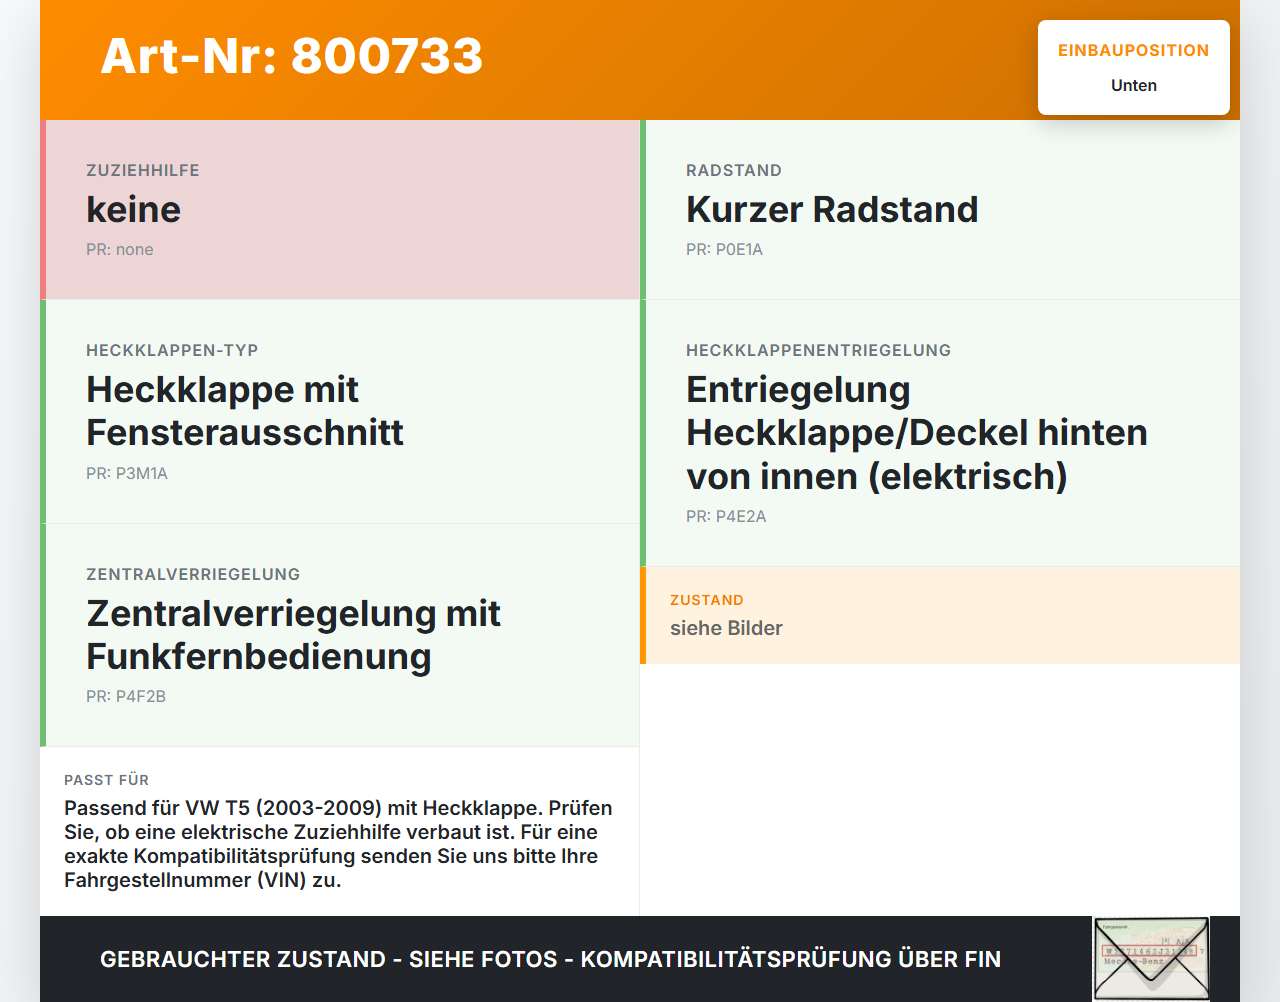Click the Zustand siehe Bilder box
The height and width of the screenshot is (1002, 1280).
[940, 615]
